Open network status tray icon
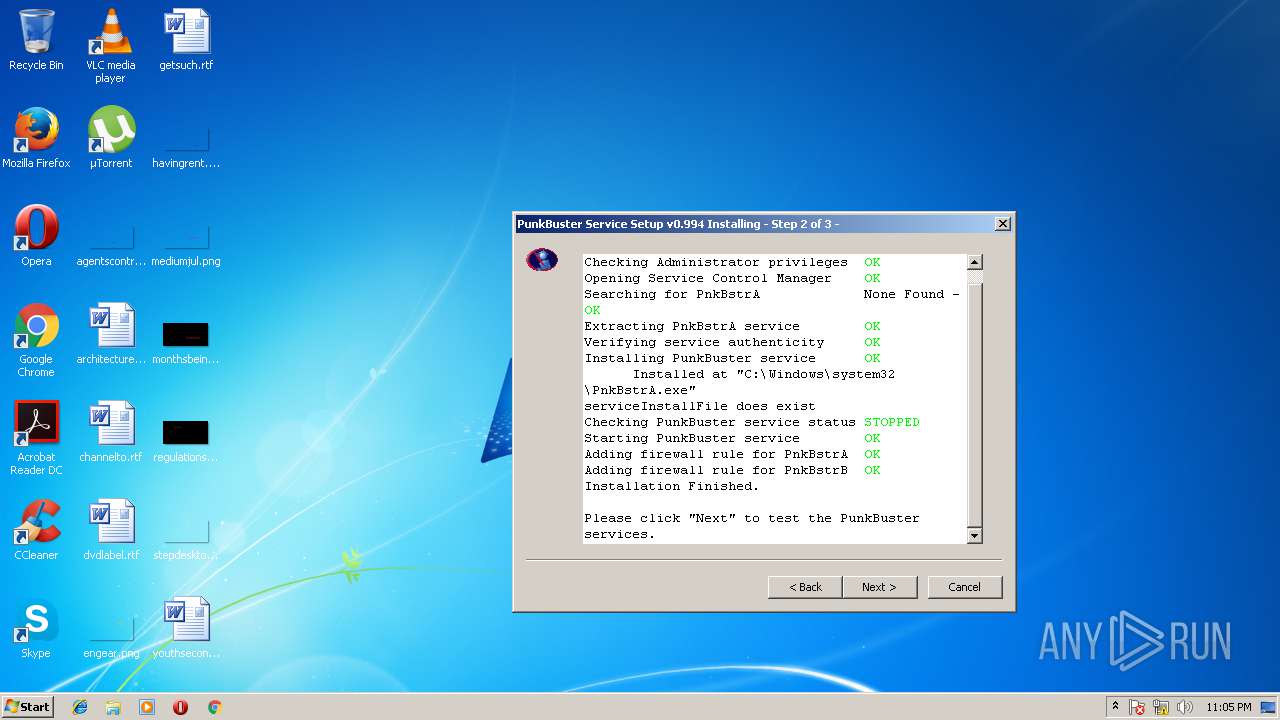Screen dimensions: 1280x720 click(x=1162, y=707)
